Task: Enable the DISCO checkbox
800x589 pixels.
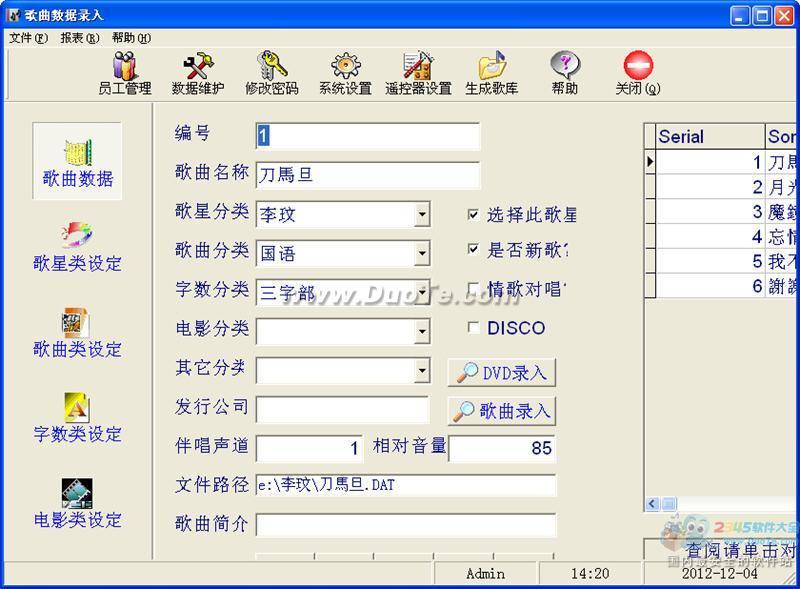Action: (x=474, y=328)
